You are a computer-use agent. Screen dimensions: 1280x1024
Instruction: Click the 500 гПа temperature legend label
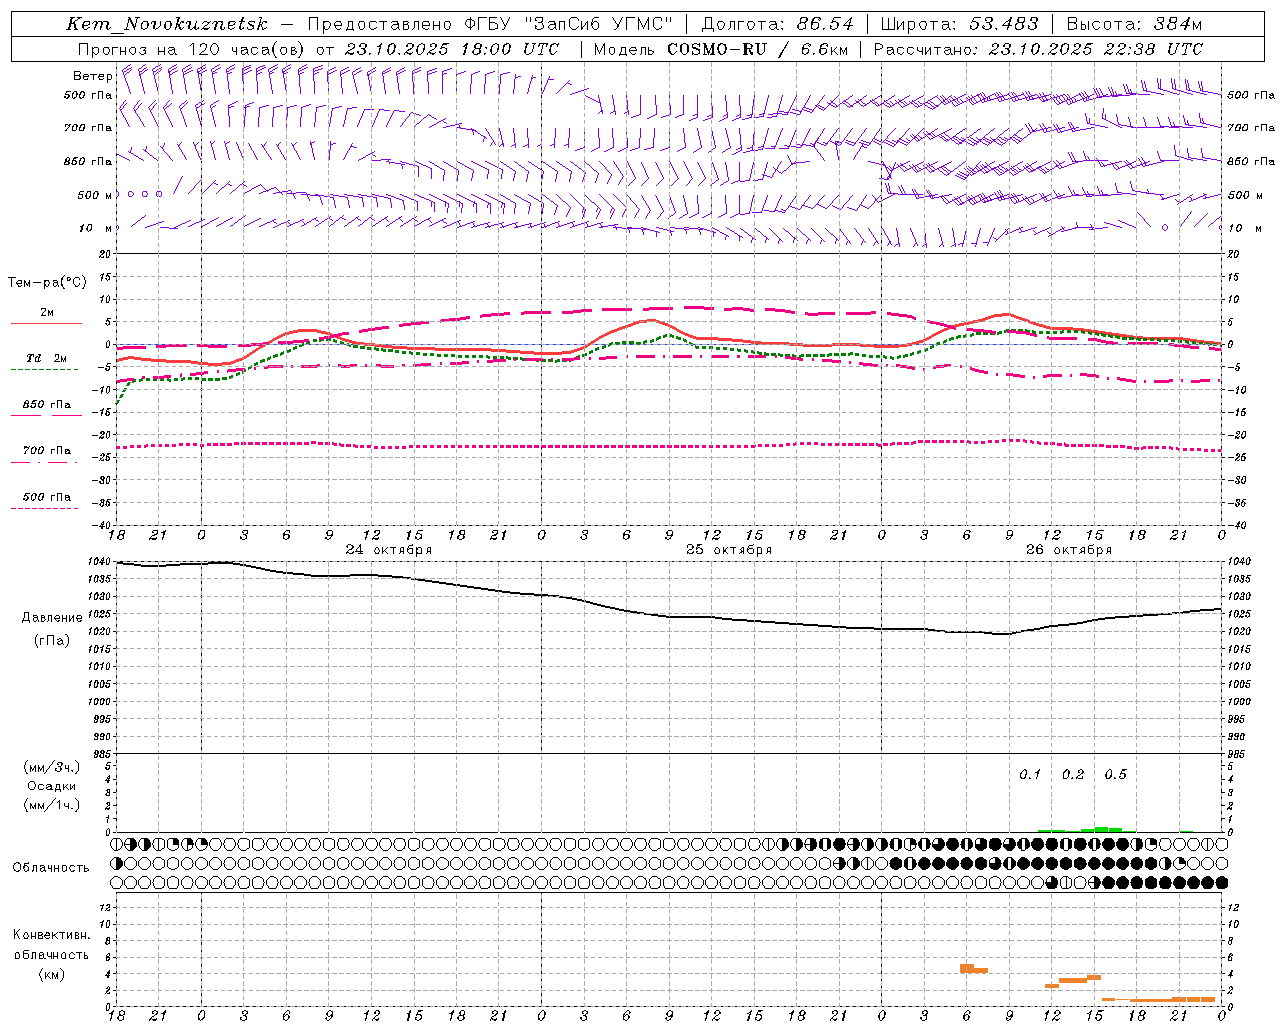click(x=47, y=496)
